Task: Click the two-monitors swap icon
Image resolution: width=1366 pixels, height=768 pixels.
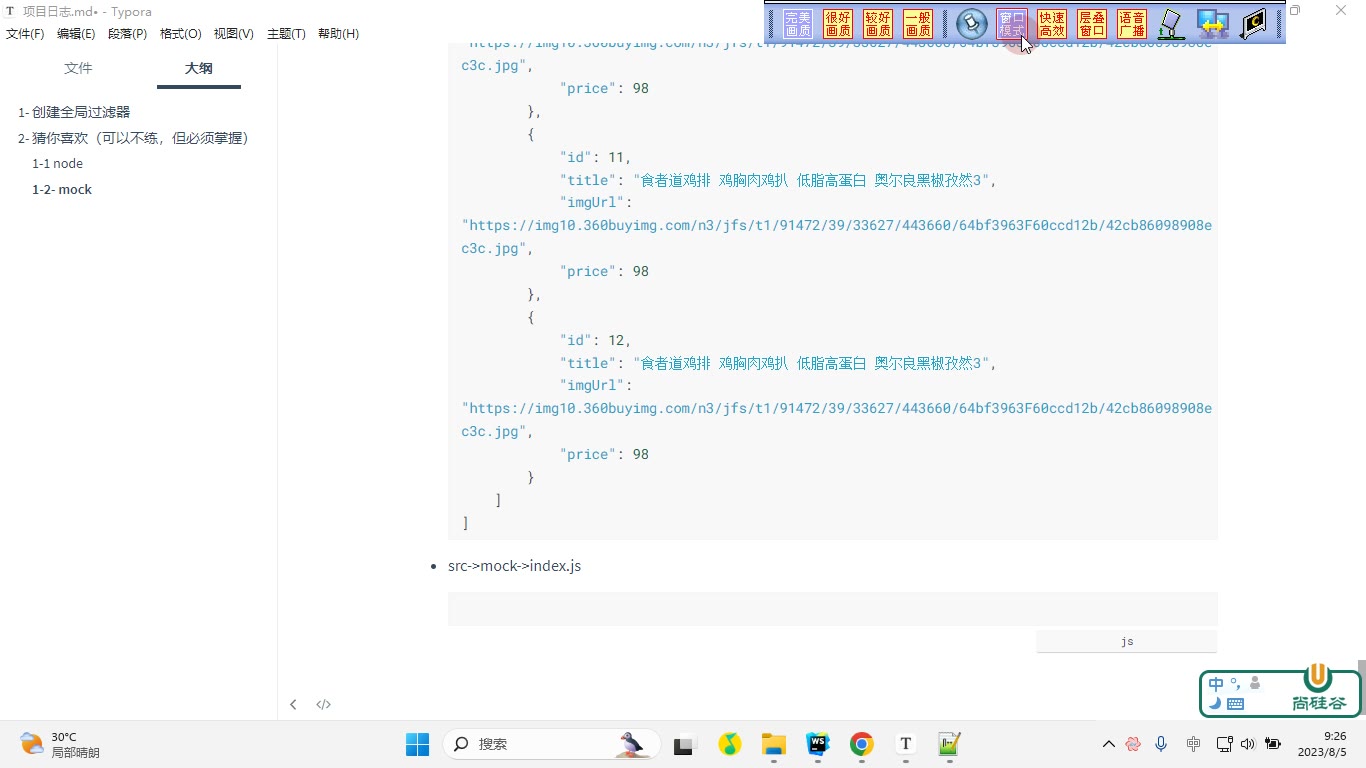Action: pyautogui.click(x=1213, y=24)
